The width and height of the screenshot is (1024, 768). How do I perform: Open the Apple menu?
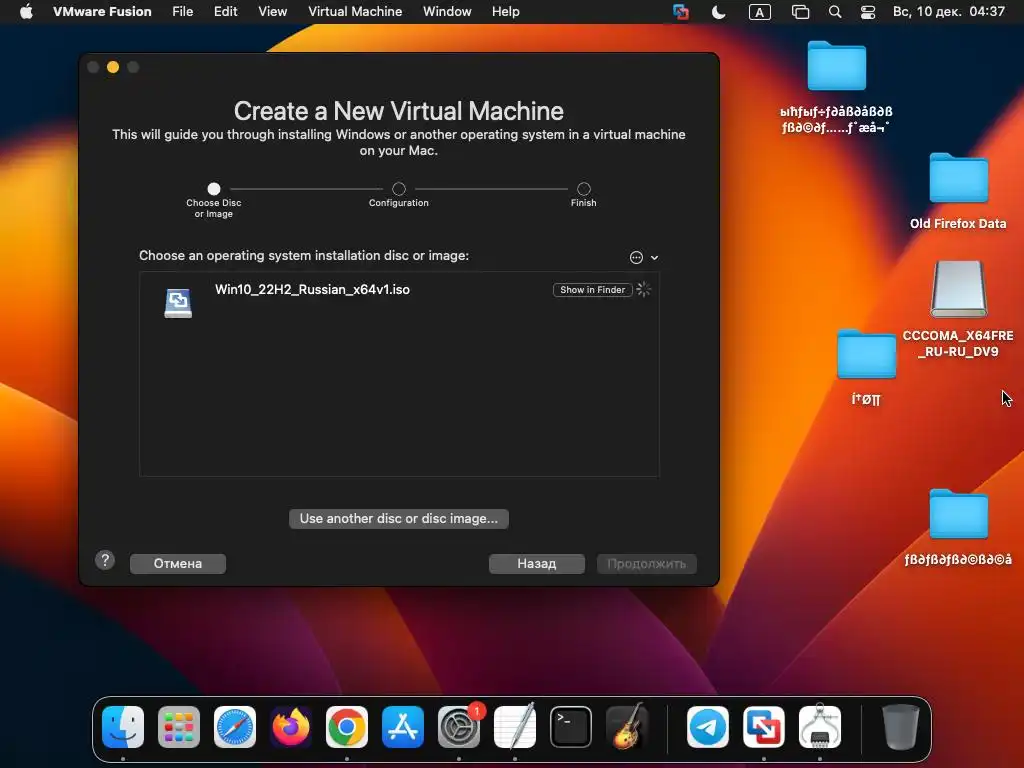[x=26, y=12]
